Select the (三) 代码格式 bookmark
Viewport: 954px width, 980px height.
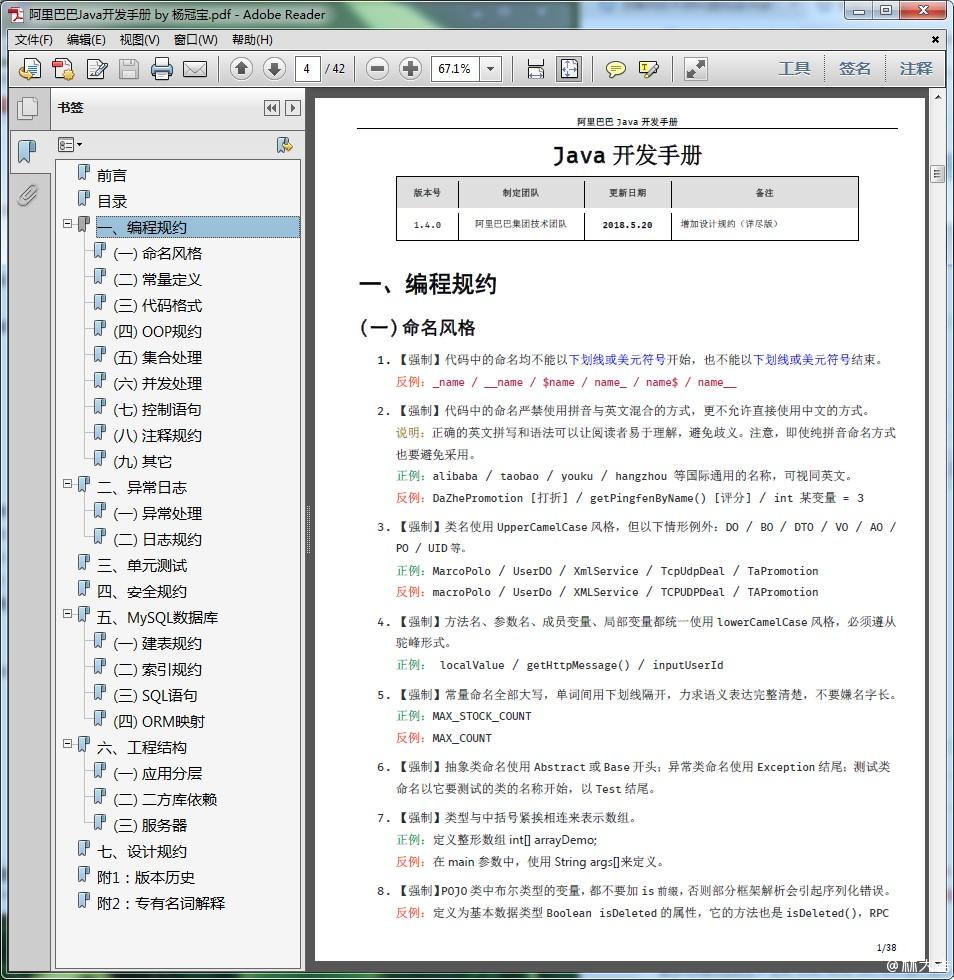tap(158, 306)
